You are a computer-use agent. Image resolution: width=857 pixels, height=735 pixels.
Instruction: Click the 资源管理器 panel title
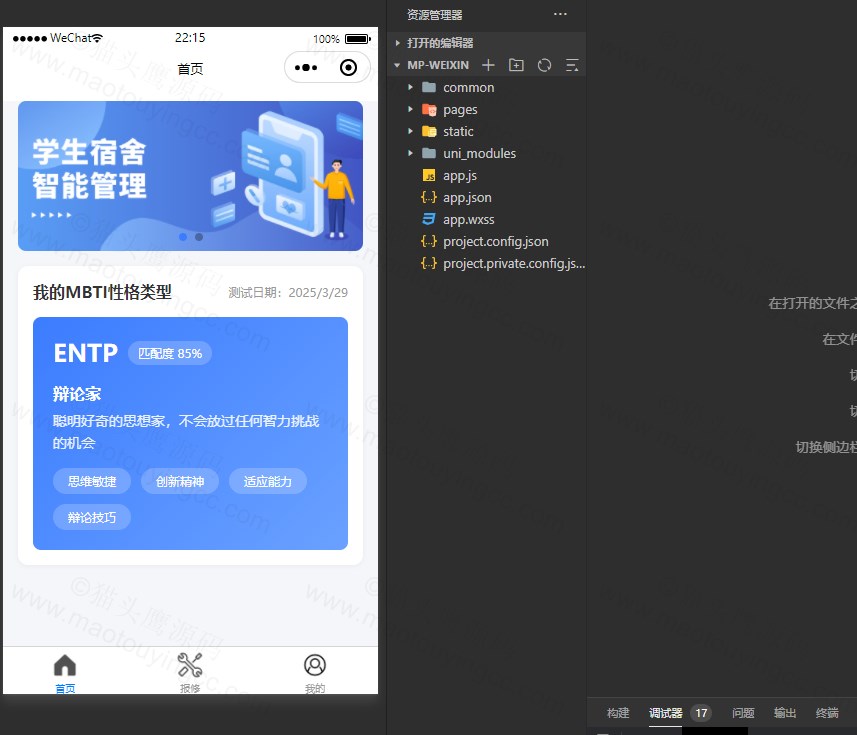click(435, 15)
